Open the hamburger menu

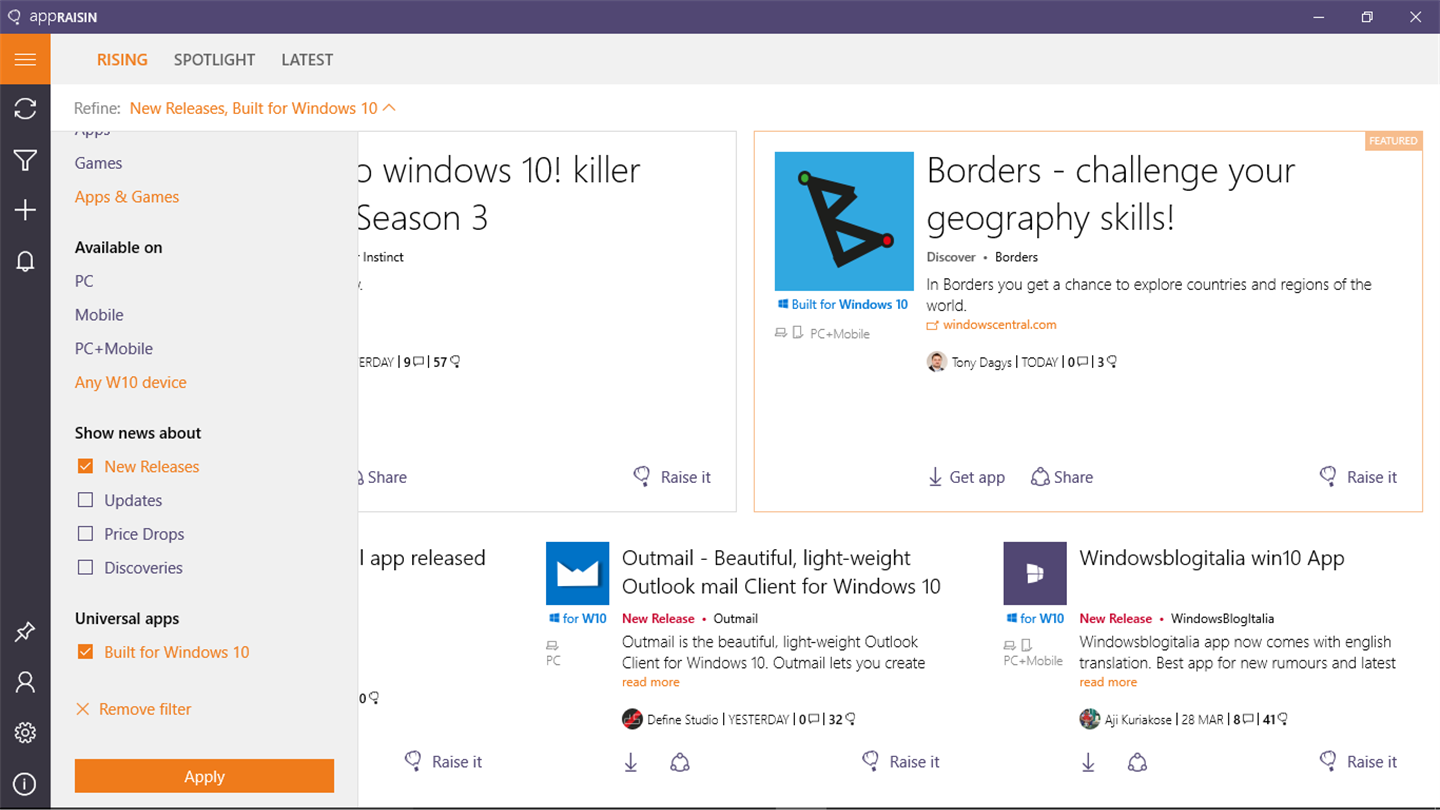point(25,59)
